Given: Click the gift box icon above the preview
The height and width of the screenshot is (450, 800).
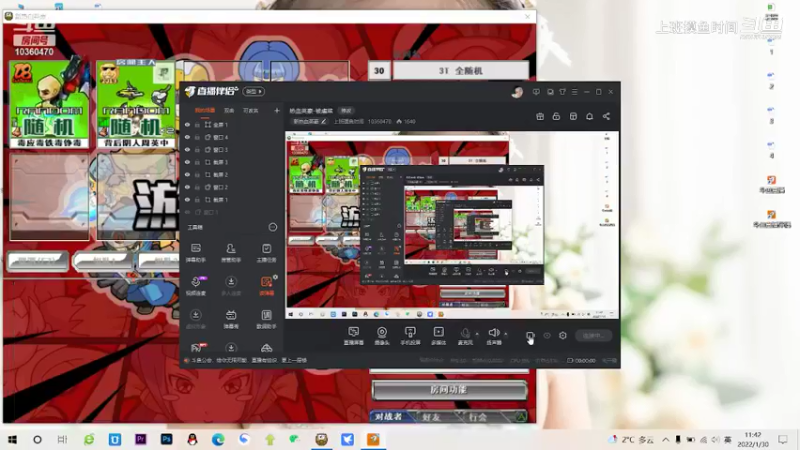Looking at the screenshot, I should [540, 116].
